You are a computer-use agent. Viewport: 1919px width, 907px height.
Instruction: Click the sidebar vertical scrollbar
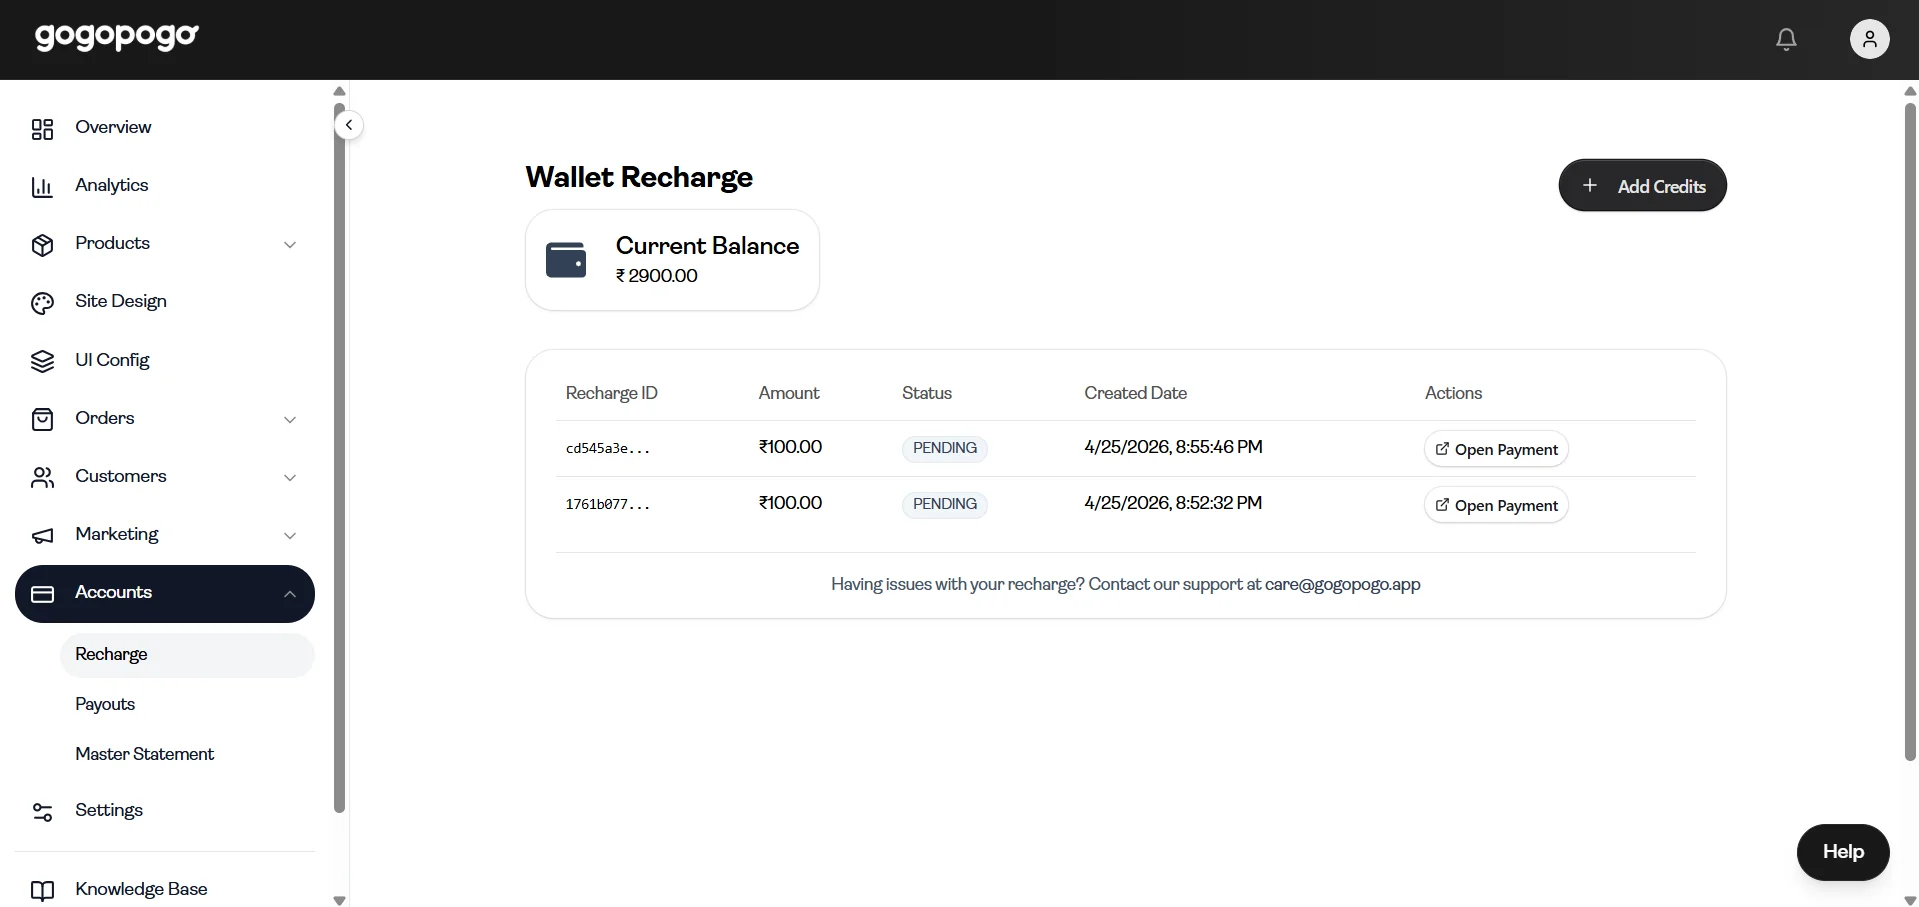(339, 457)
